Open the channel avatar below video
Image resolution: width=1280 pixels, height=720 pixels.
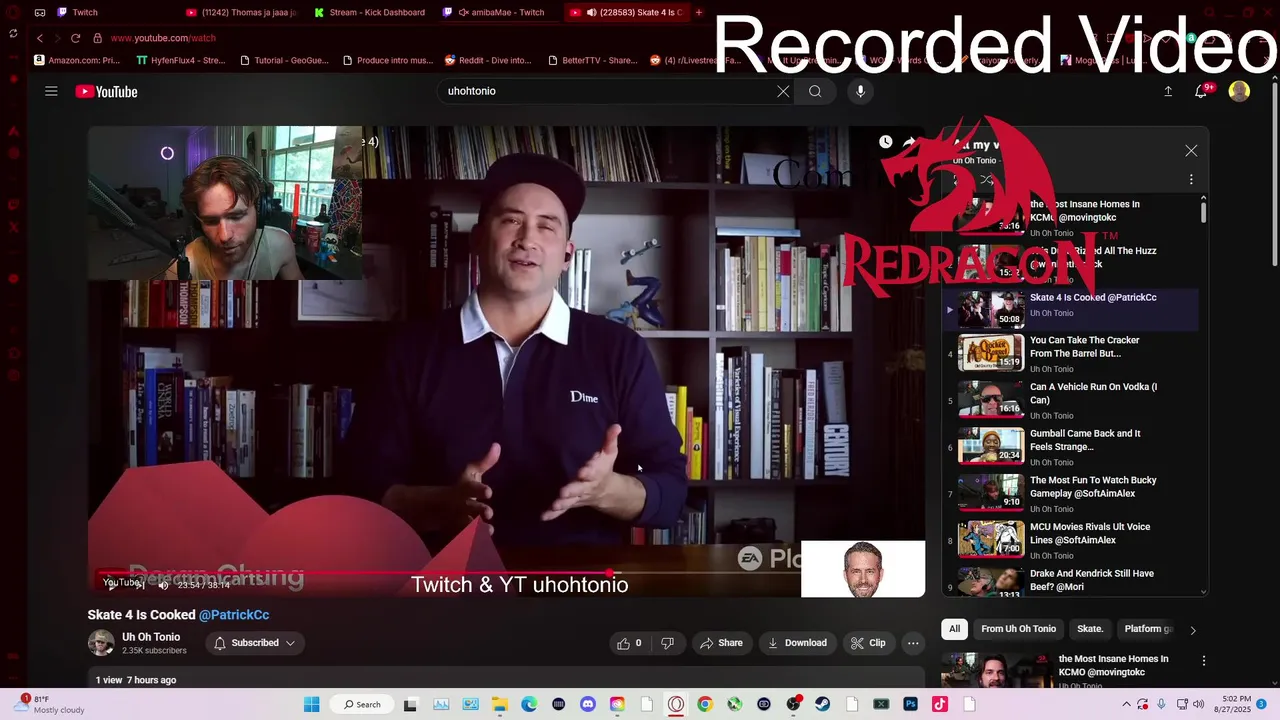pyautogui.click(x=101, y=643)
